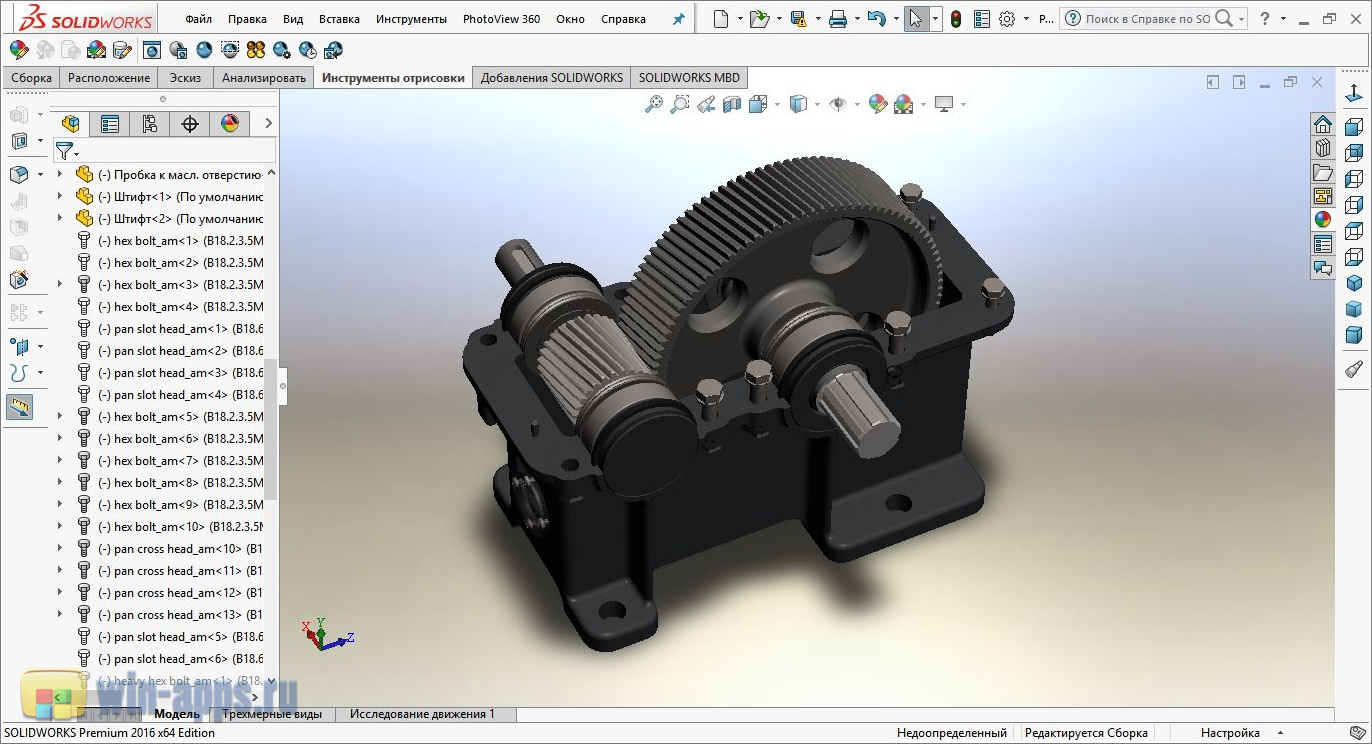Switch to the Анализировать ribbon tab
The height and width of the screenshot is (744, 1372).
click(x=264, y=78)
